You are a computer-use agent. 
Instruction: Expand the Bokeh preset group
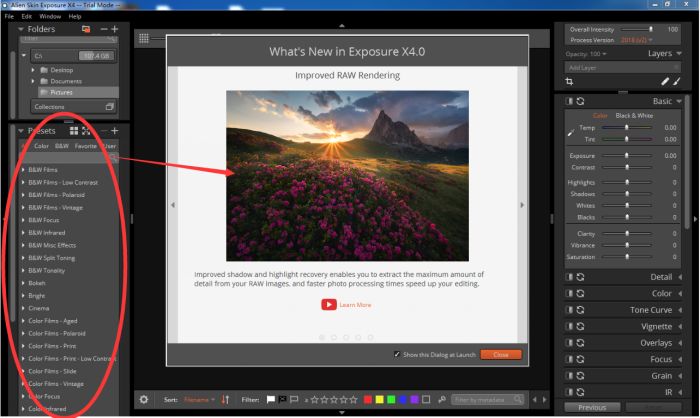pyautogui.click(x=23, y=283)
